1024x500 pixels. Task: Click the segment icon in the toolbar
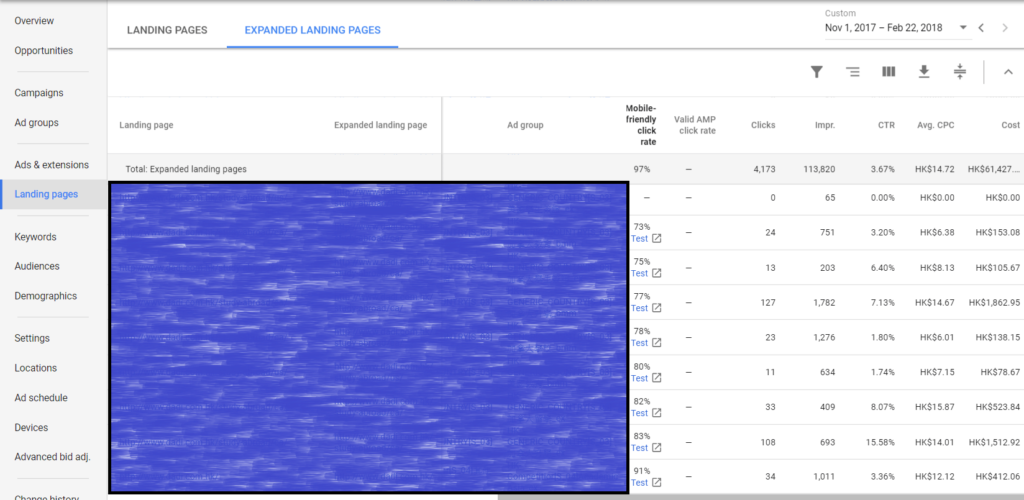click(x=852, y=72)
